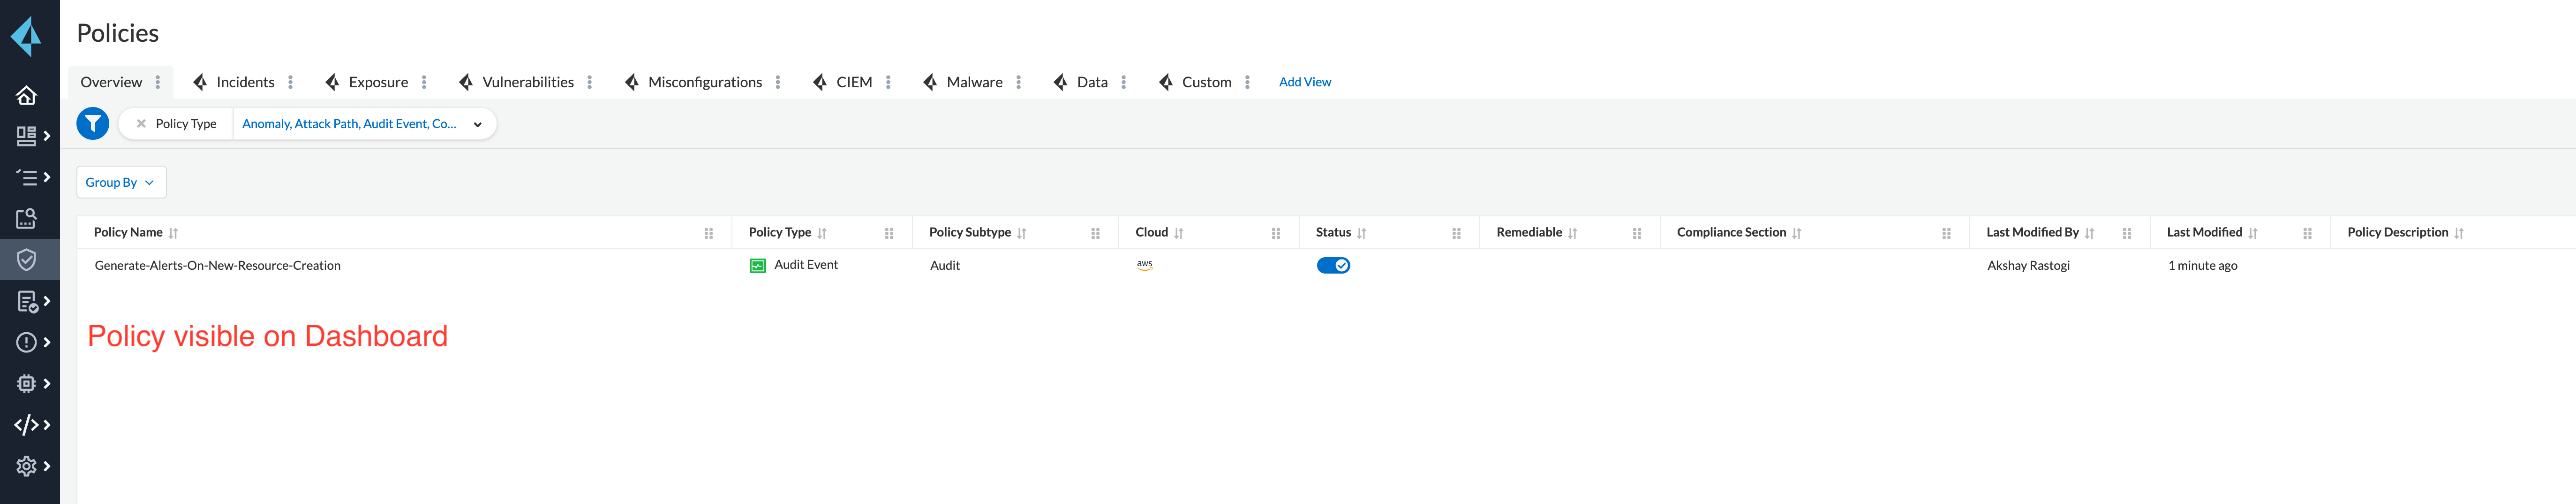Open the Generate-Alerts-On-New-Resource-Creation policy

click(217, 265)
